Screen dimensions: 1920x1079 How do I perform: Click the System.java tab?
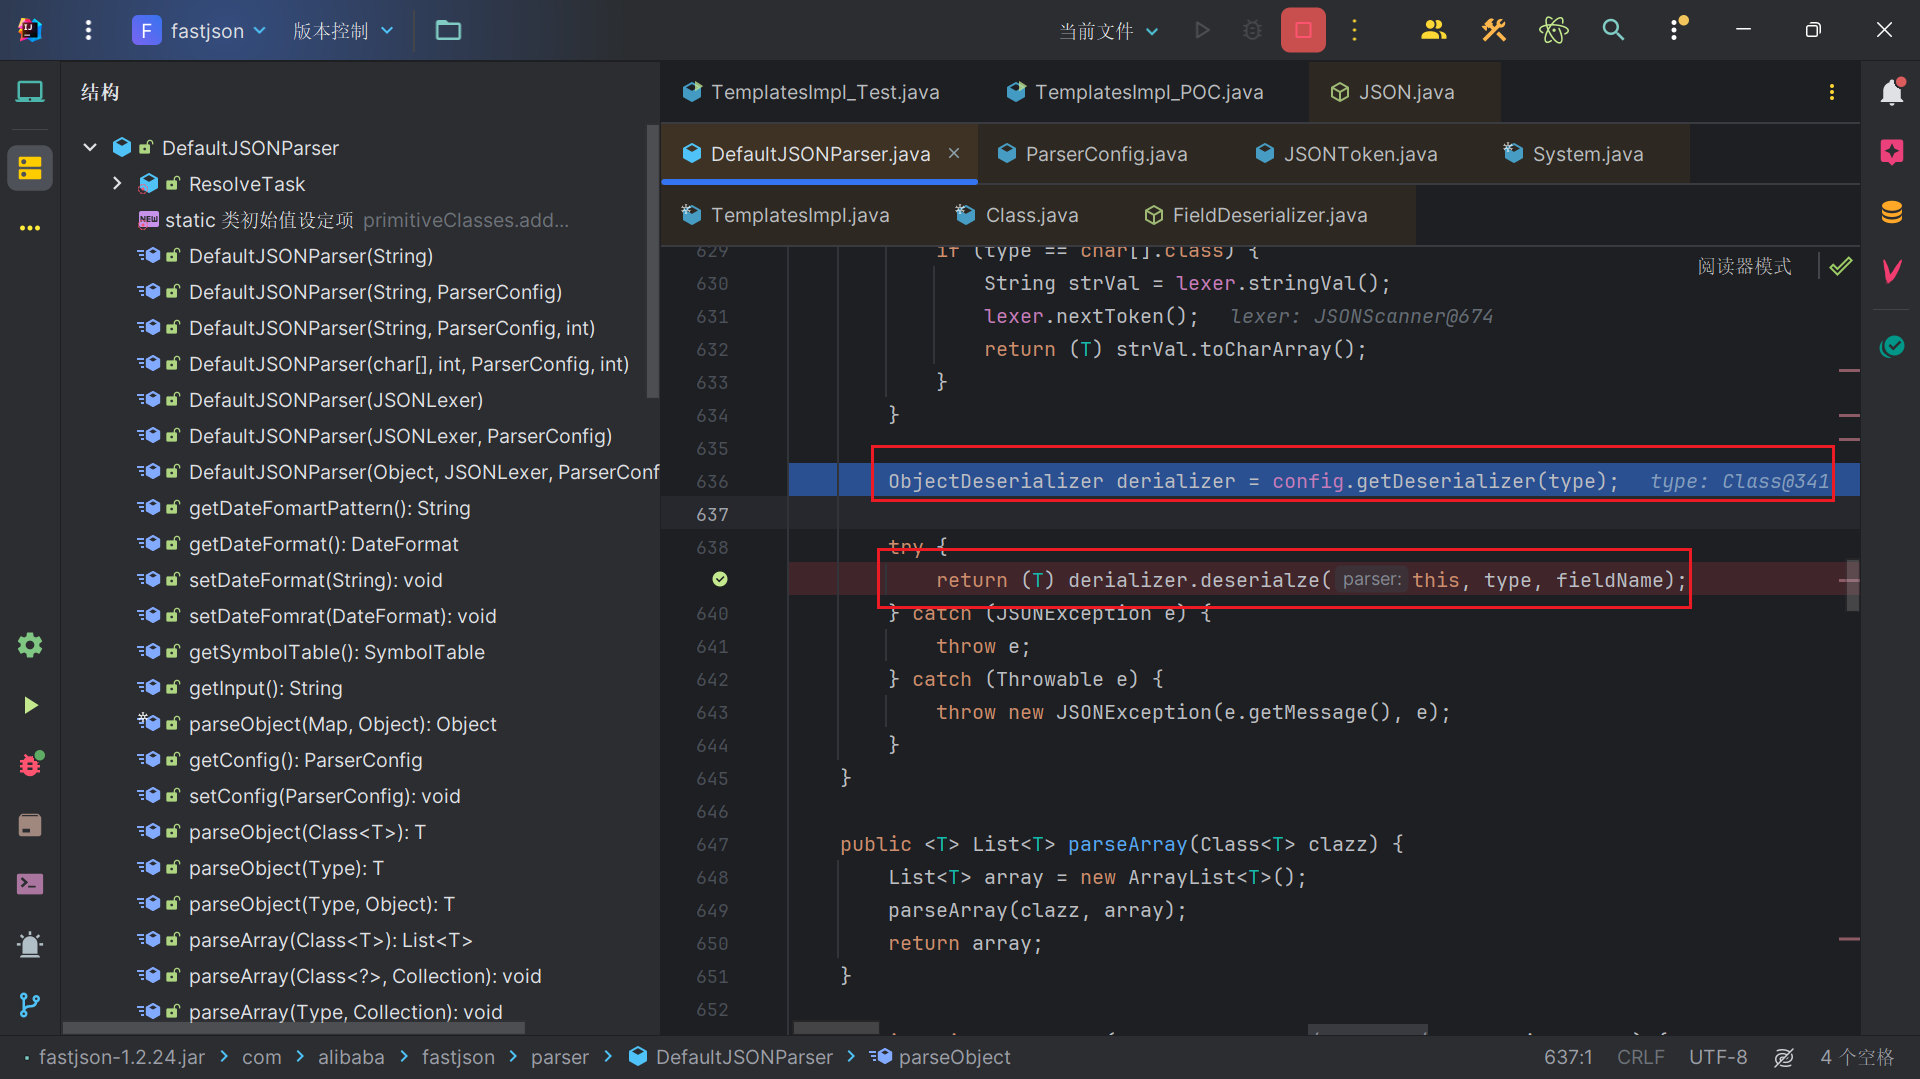(1574, 154)
